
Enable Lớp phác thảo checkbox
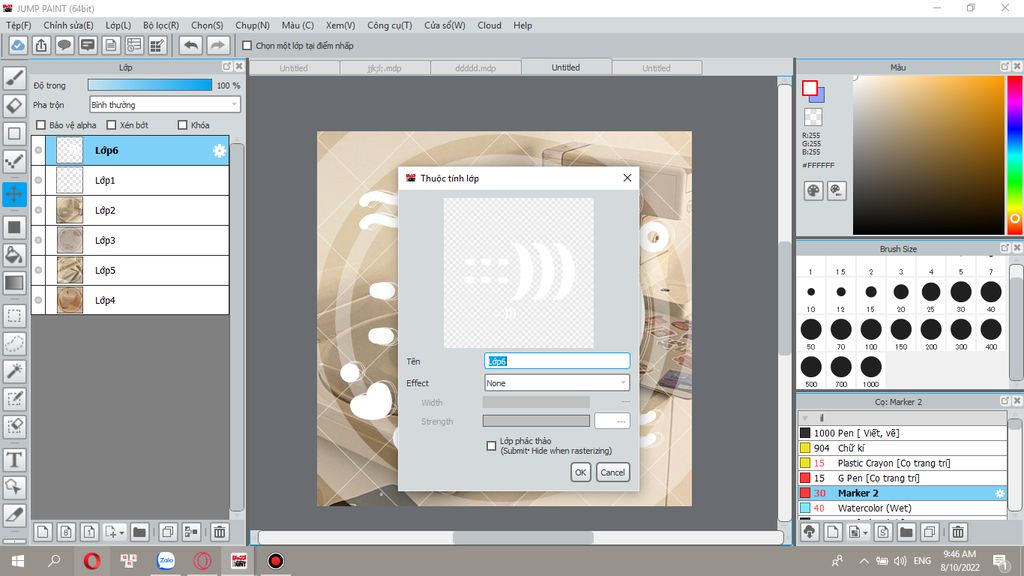pos(491,446)
